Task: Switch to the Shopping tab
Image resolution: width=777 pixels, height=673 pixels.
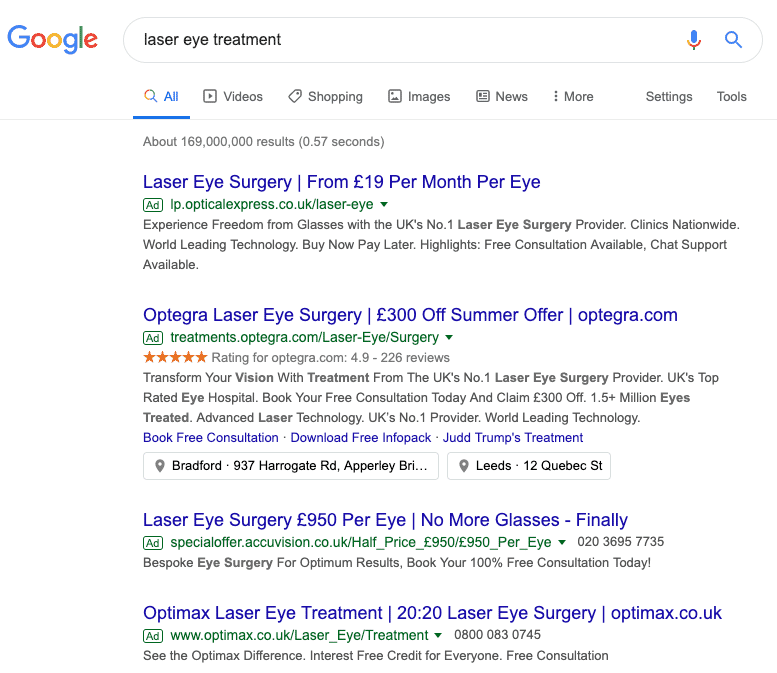Action: (x=325, y=97)
